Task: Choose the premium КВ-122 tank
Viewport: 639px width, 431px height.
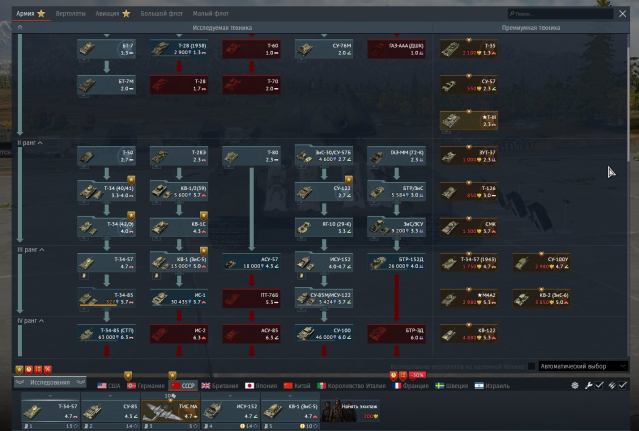Action: coord(470,332)
